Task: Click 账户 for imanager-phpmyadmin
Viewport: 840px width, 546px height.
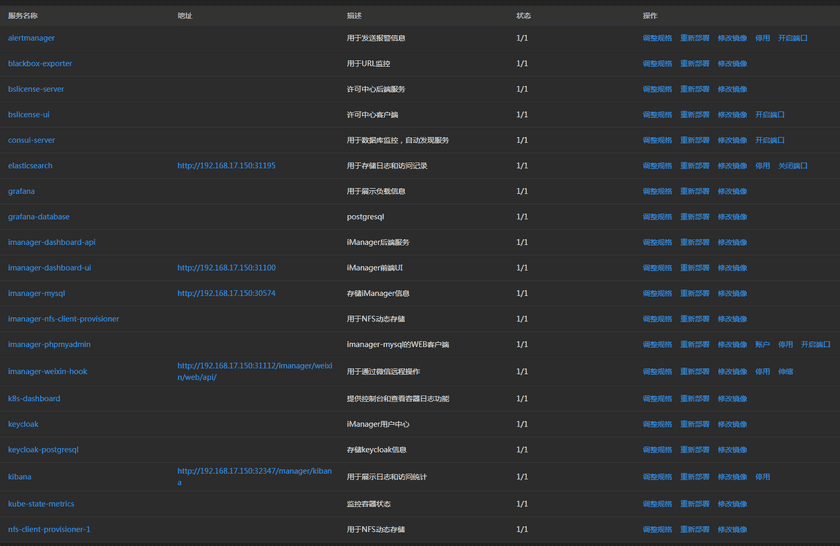Action: pyautogui.click(x=762, y=345)
